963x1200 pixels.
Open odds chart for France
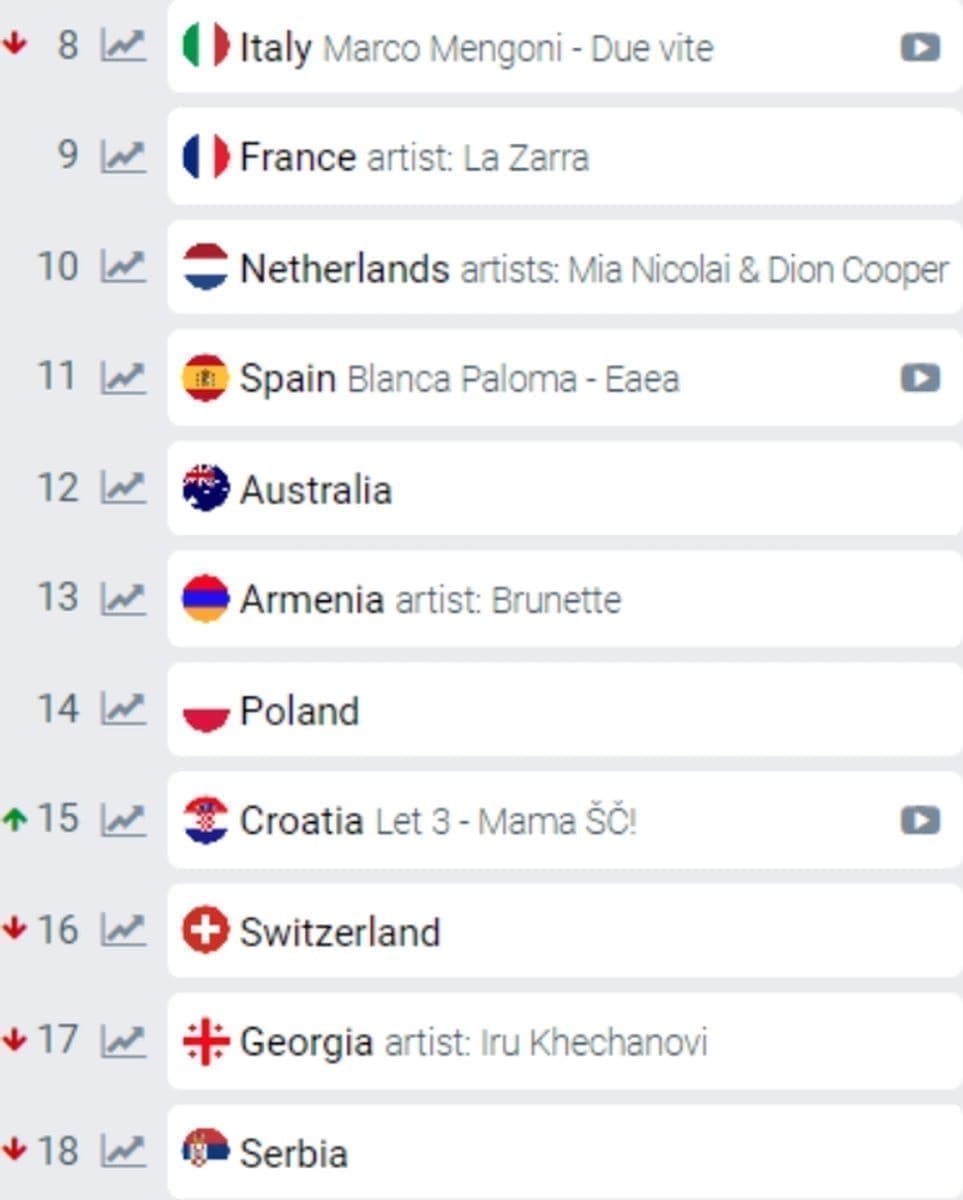123,156
